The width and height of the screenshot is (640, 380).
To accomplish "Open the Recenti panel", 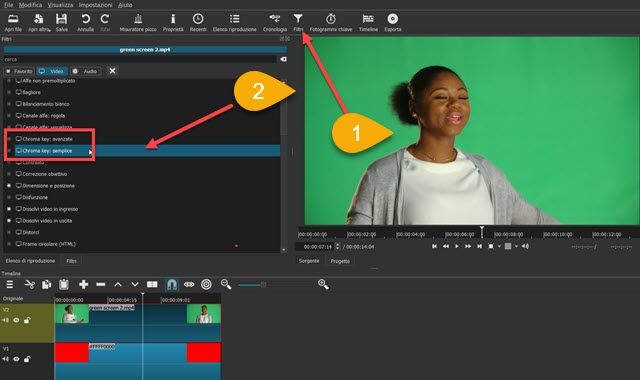I will click(198, 22).
